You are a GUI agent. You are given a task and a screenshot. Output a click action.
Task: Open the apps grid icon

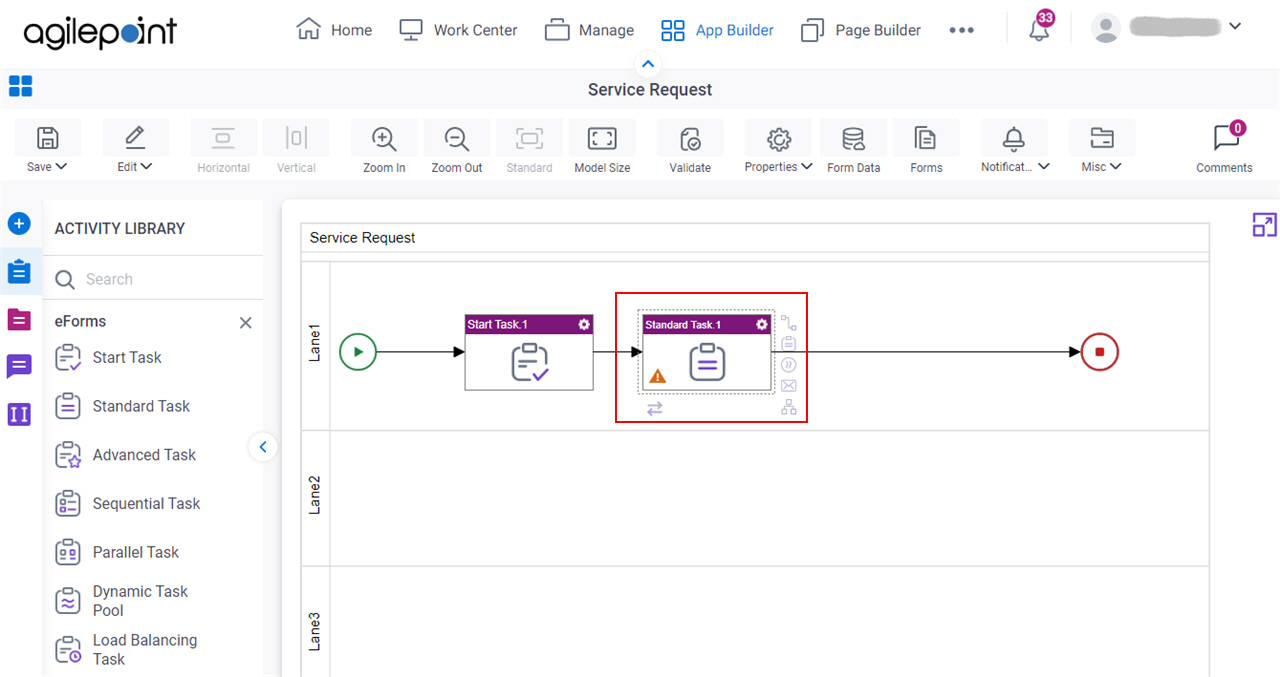tap(20, 86)
